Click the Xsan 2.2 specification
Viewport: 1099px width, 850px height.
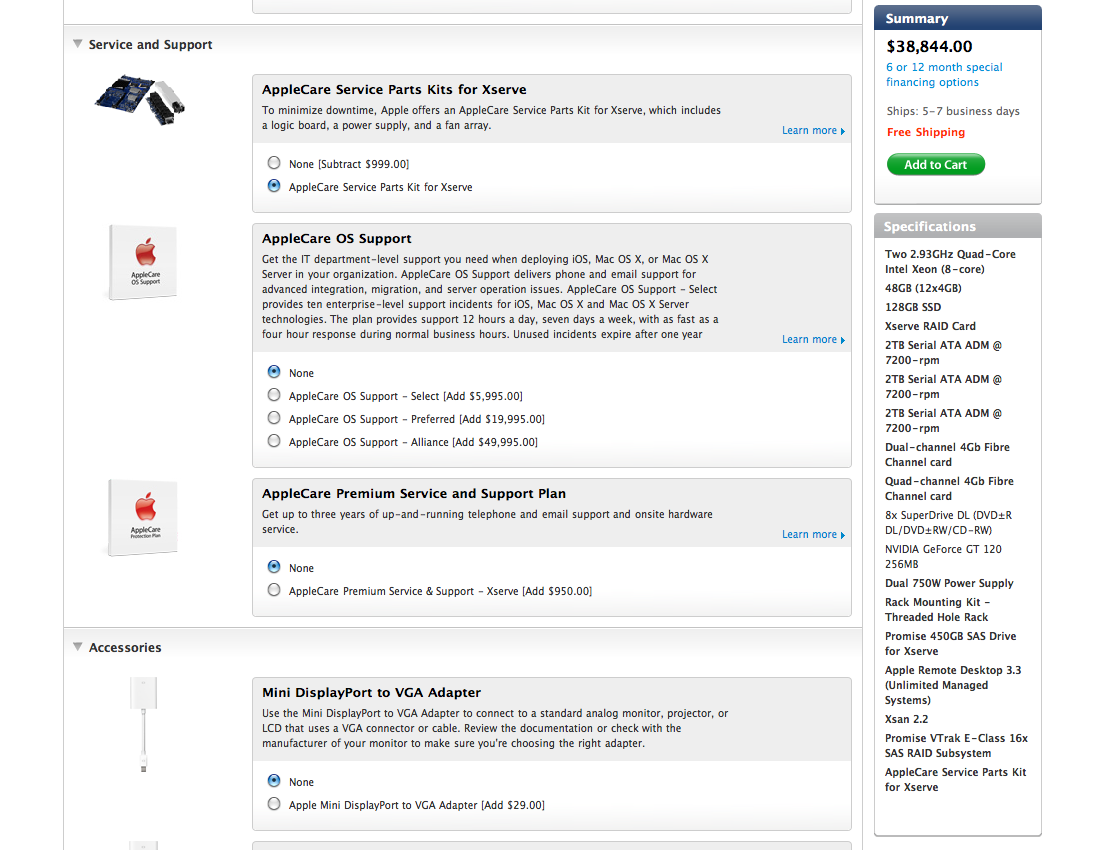[x=906, y=719]
